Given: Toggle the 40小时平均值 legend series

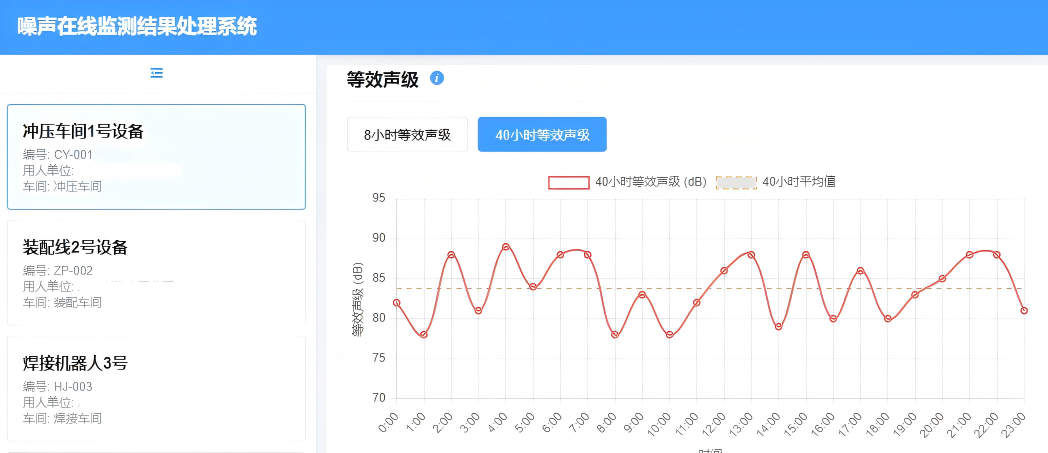Looking at the screenshot, I should 798,182.
